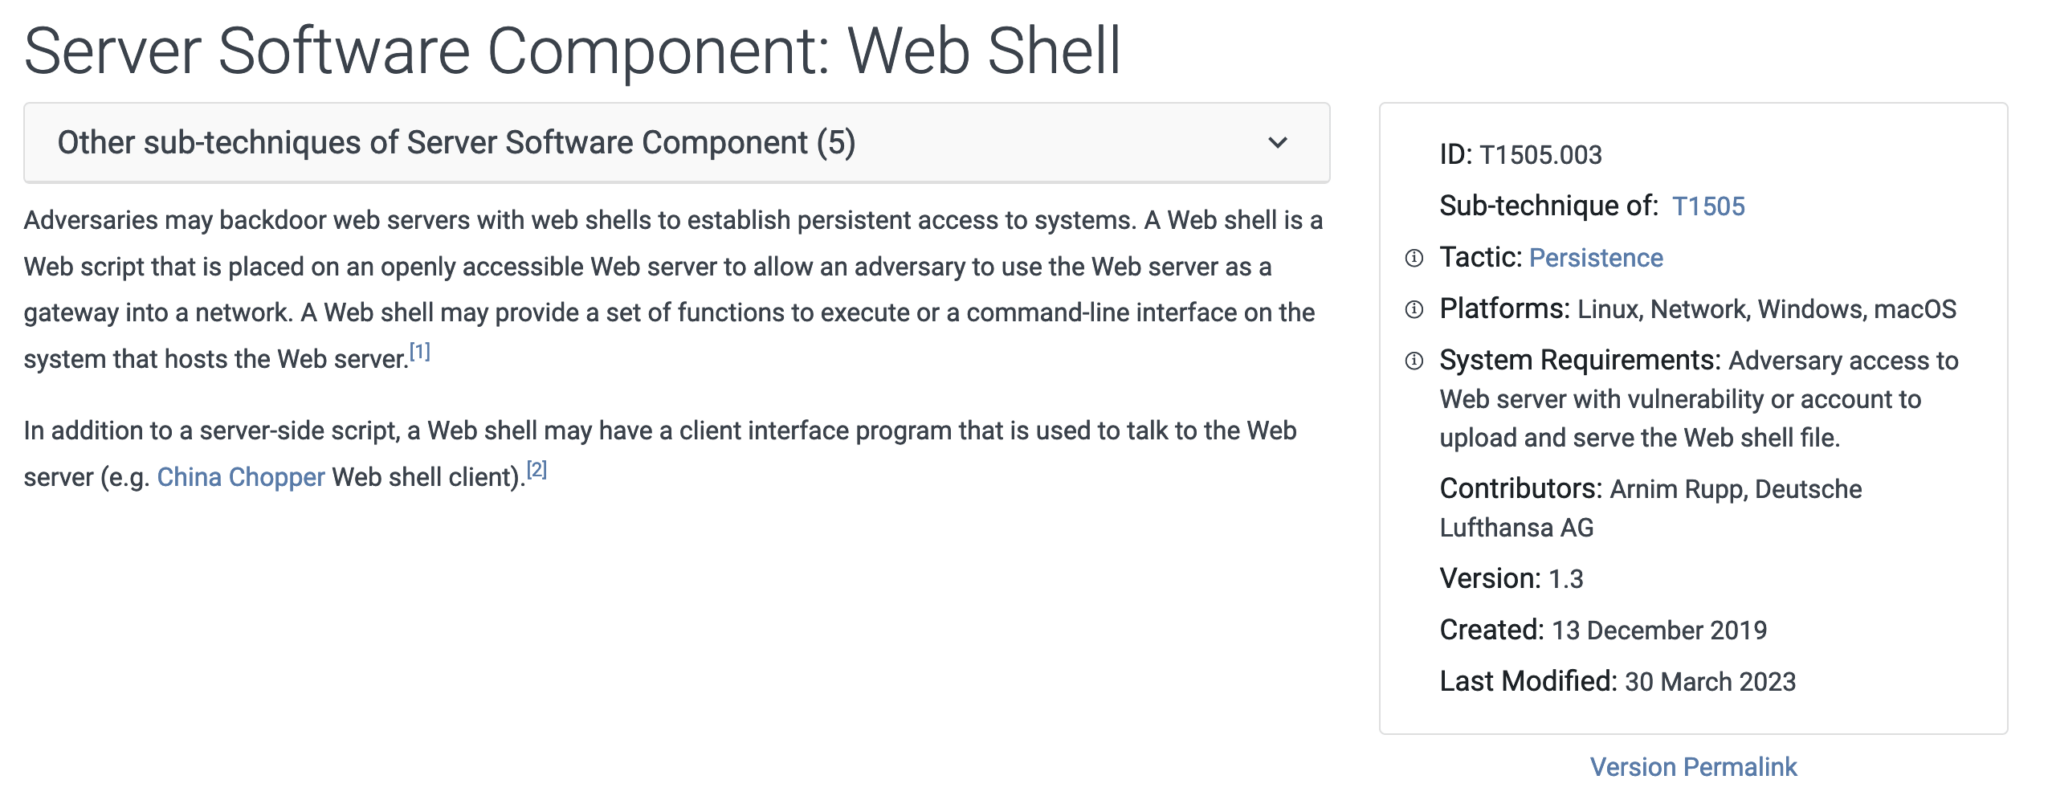Click Version Permalink at the bottom
Screen dimensions: 2048x800
click(1692, 766)
